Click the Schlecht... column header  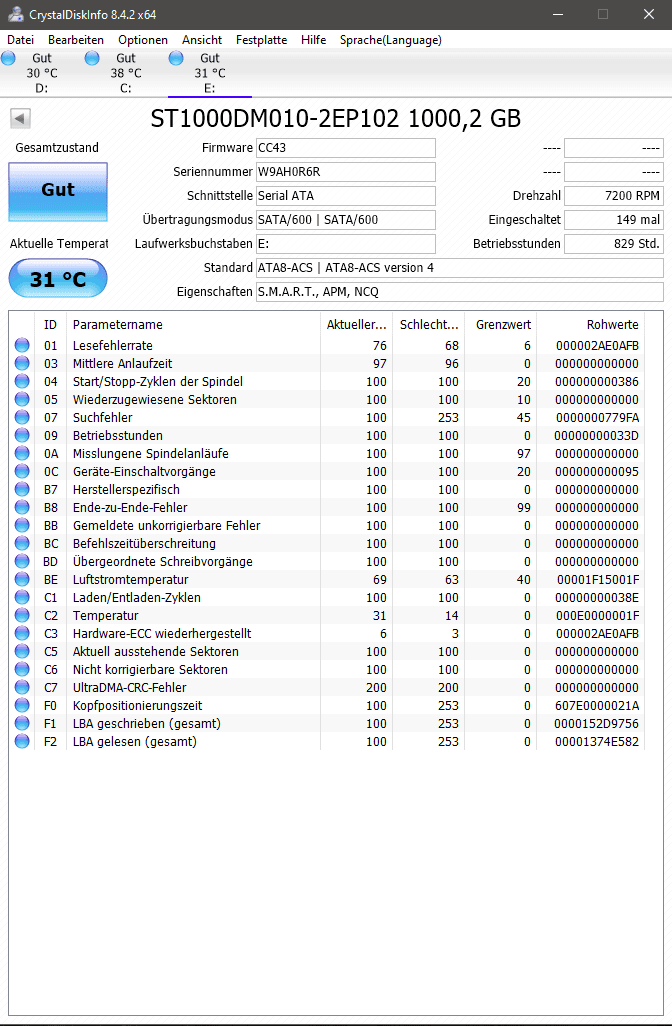429,325
